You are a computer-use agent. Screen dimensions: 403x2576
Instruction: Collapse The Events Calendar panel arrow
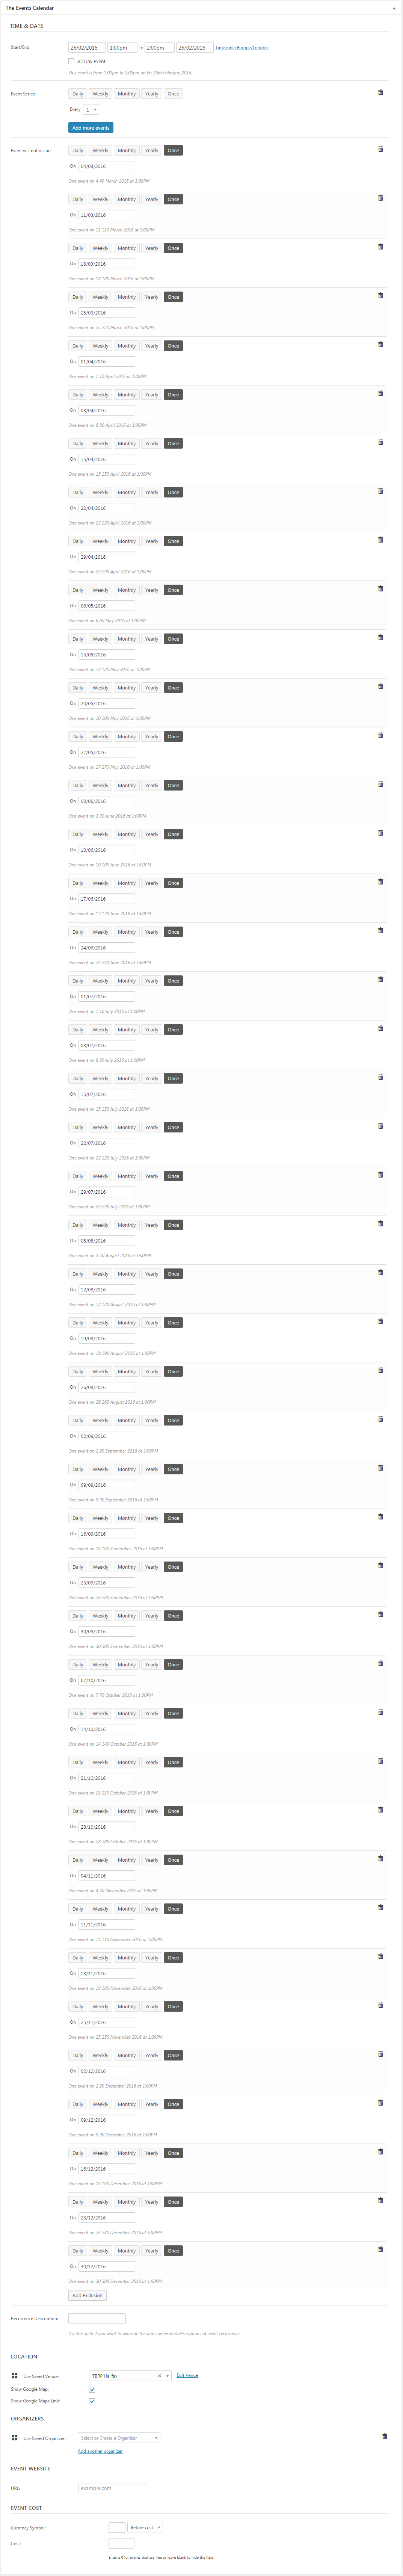(x=396, y=8)
